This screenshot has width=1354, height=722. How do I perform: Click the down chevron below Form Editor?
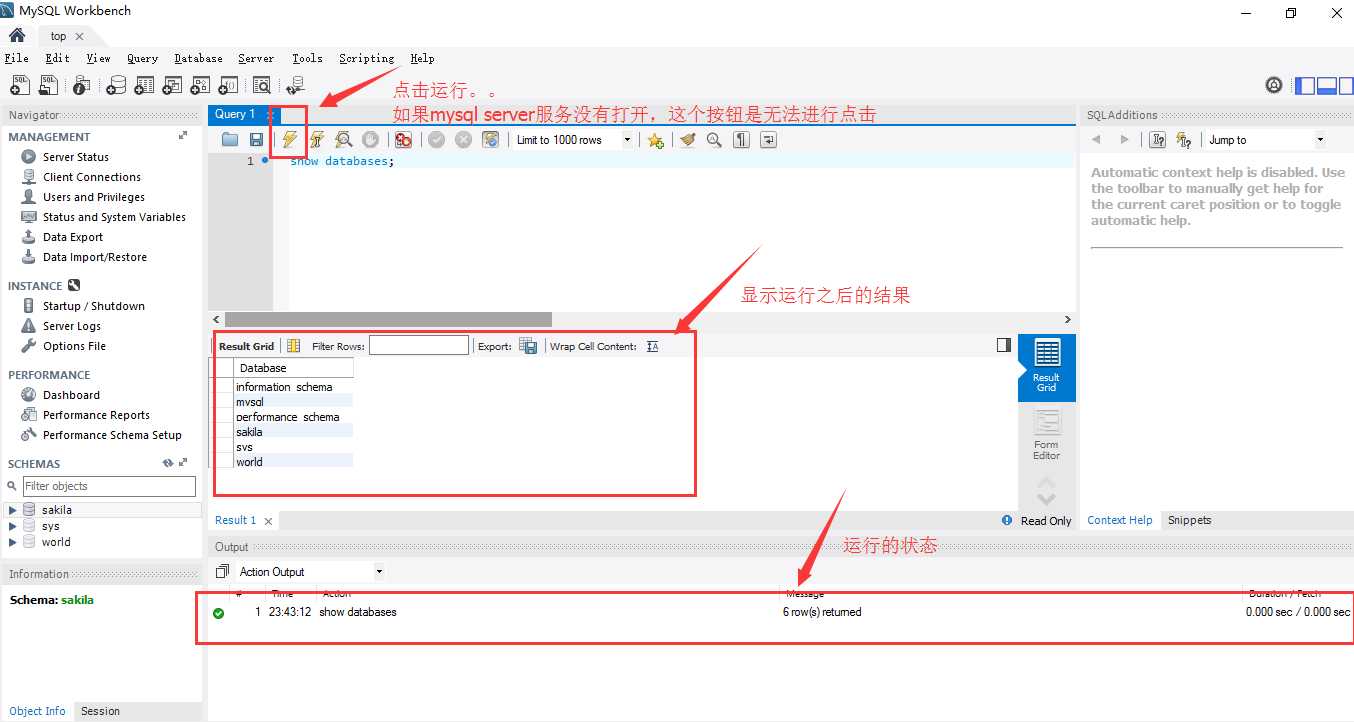(1046, 499)
